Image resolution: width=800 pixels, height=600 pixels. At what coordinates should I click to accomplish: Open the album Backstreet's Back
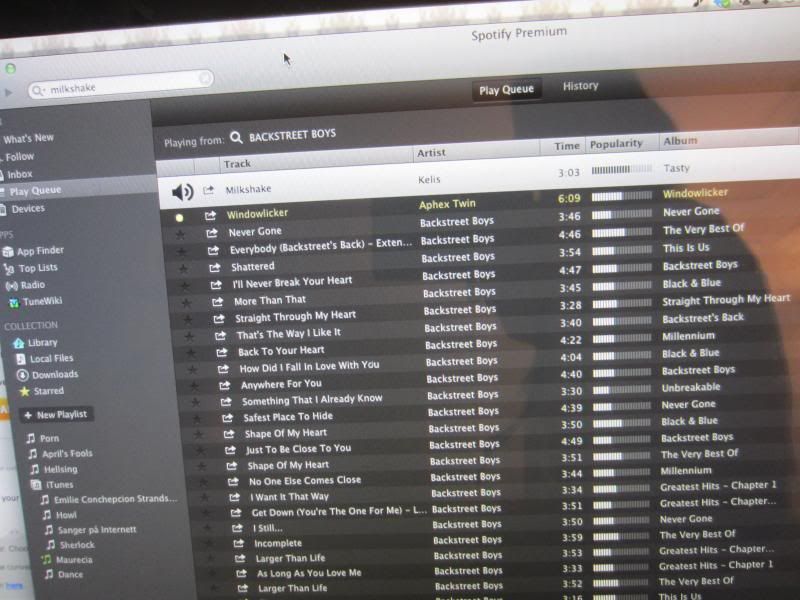703,318
